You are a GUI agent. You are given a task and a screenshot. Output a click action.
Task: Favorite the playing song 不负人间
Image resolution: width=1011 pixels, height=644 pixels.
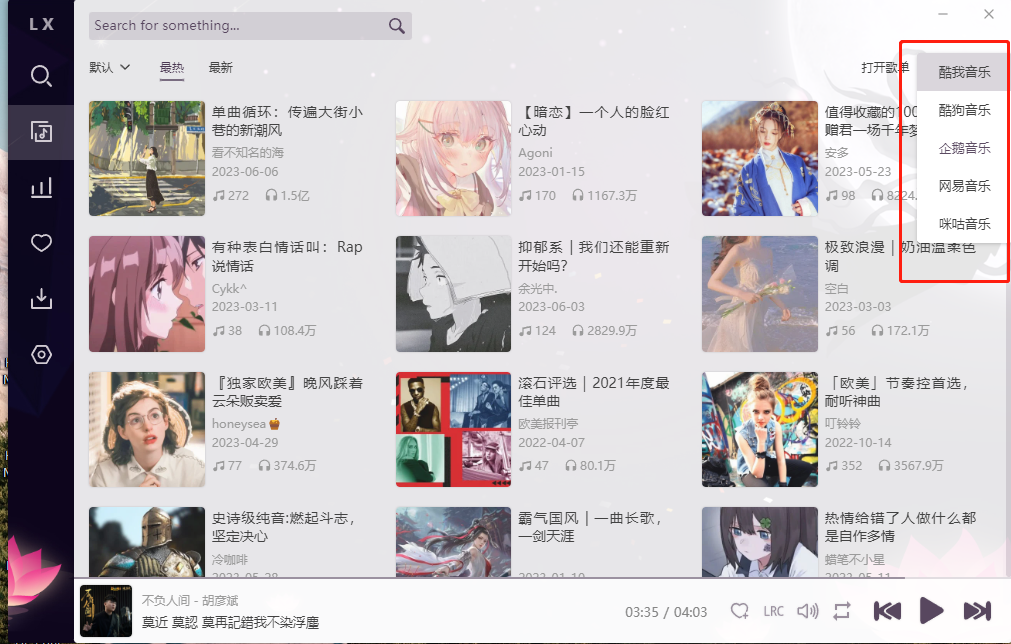(x=739, y=611)
